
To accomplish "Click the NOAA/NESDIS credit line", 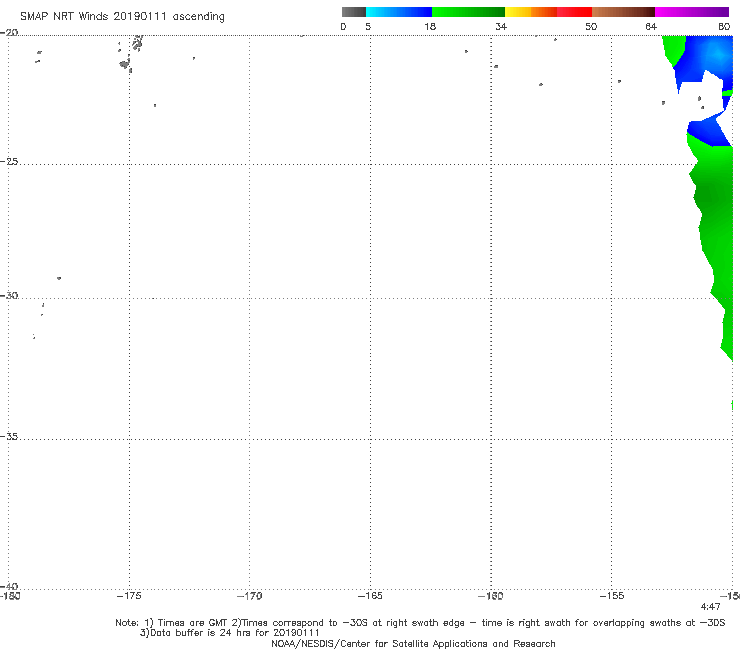I will [x=413, y=644].
